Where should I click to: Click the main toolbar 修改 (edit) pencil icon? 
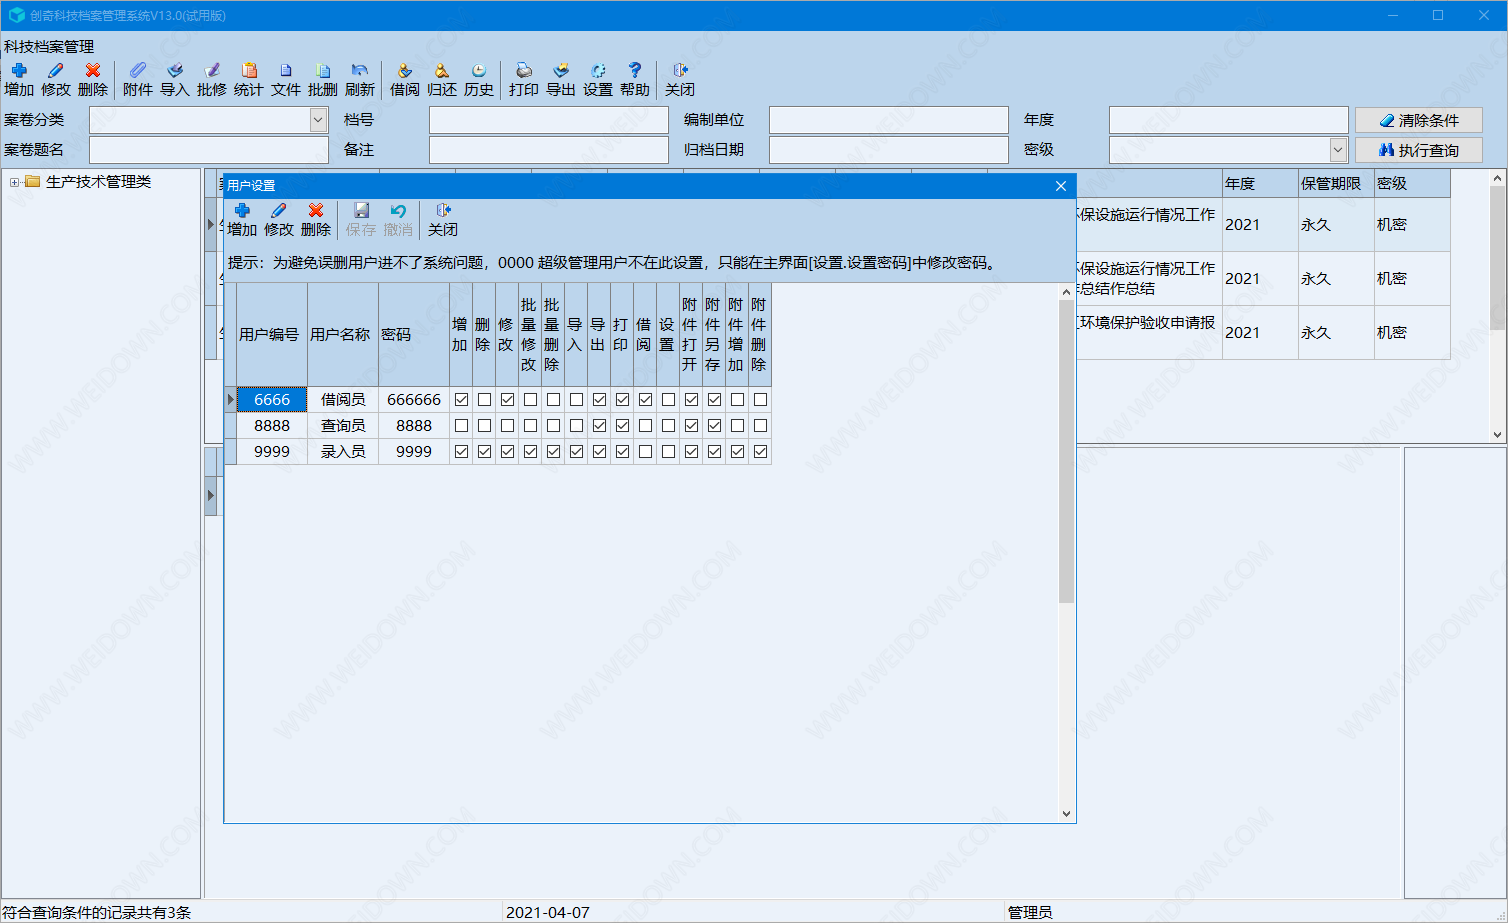pos(56,79)
